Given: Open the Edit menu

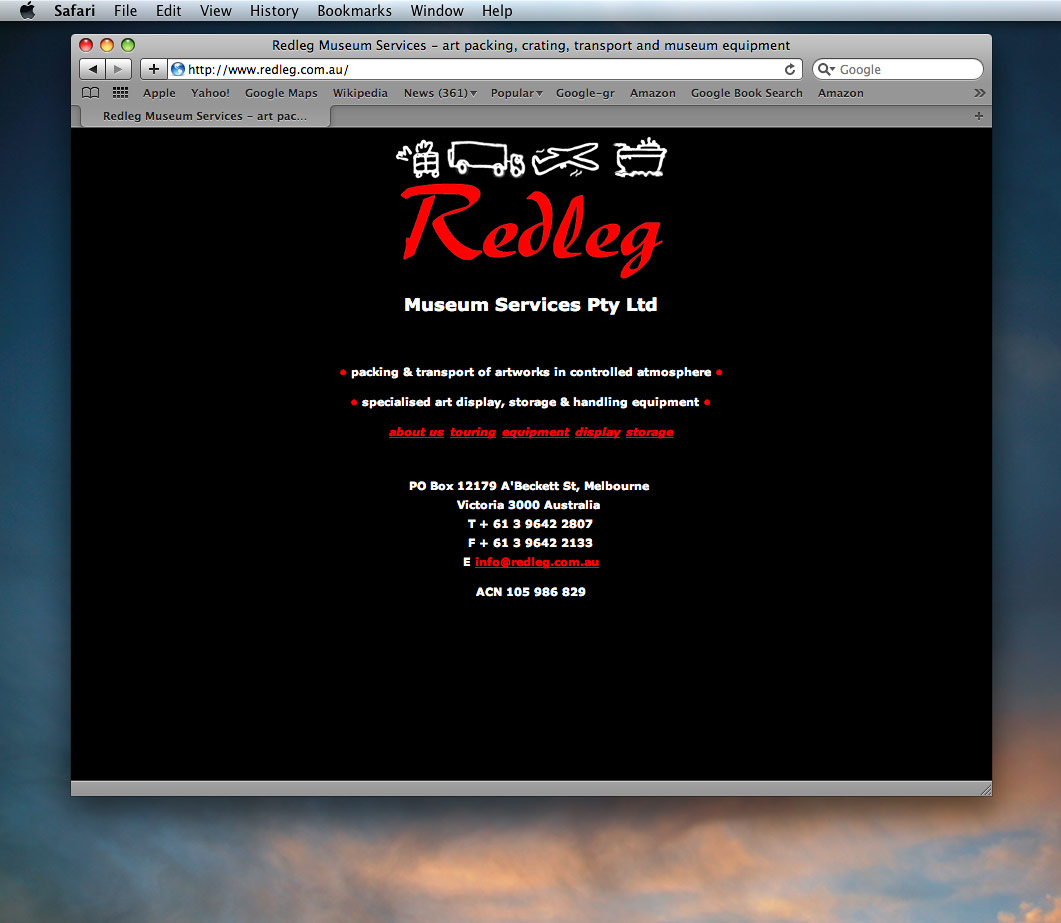Looking at the screenshot, I should [x=168, y=11].
